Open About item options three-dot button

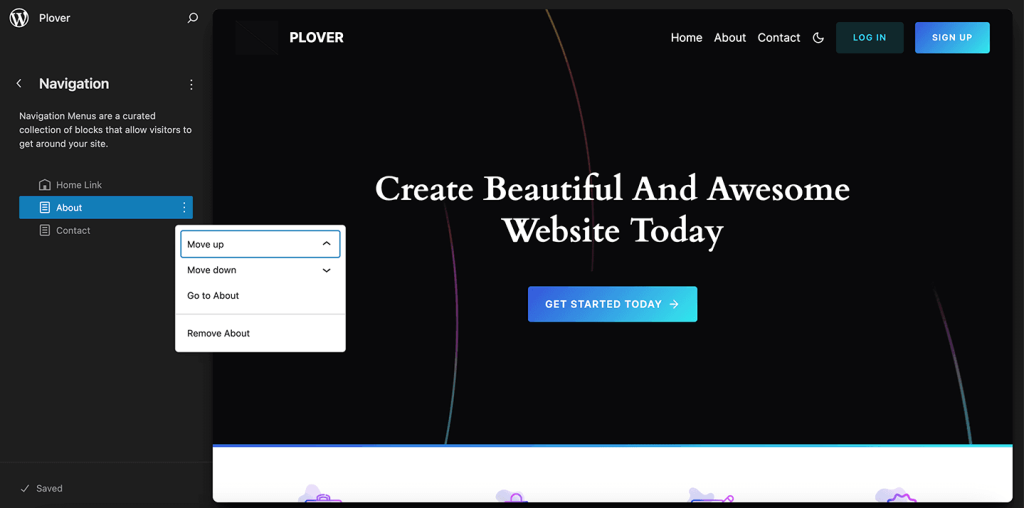point(184,208)
